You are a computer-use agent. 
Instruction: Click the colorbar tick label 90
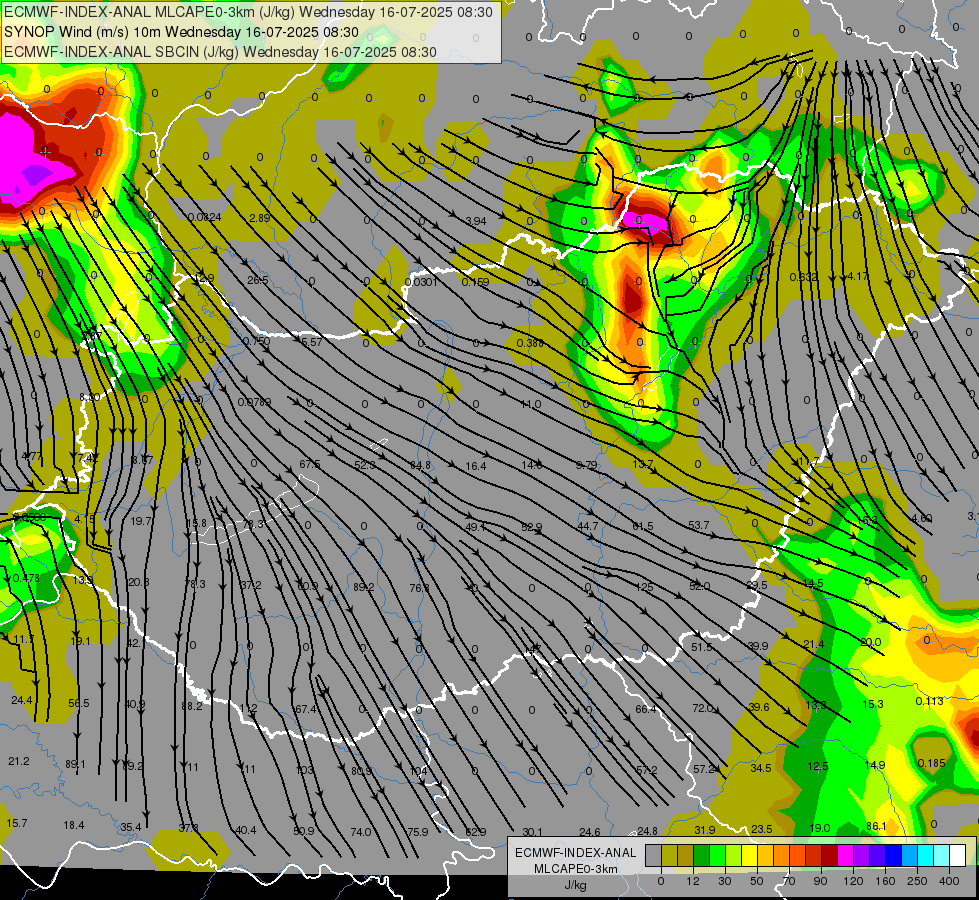(821, 881)
